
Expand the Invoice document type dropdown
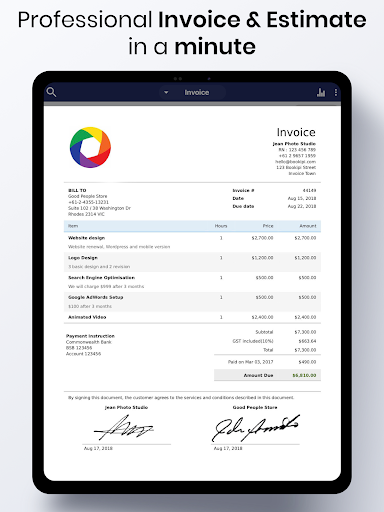click(193, 92)
